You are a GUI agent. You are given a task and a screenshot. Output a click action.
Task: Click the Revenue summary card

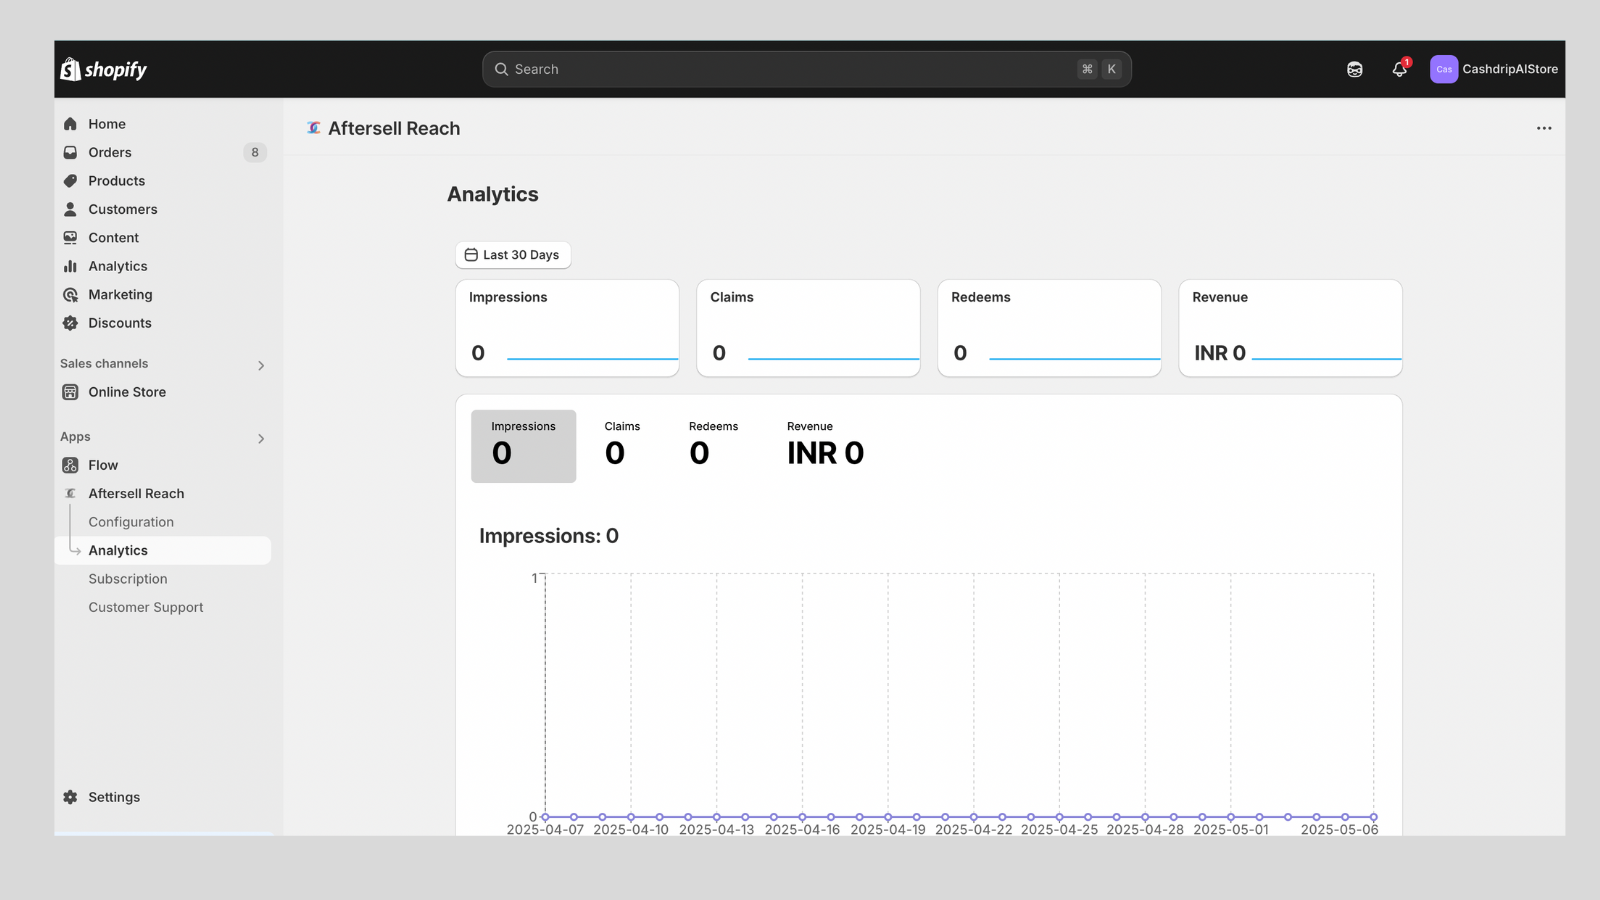pyautogui.click(x=1290, y=328)
